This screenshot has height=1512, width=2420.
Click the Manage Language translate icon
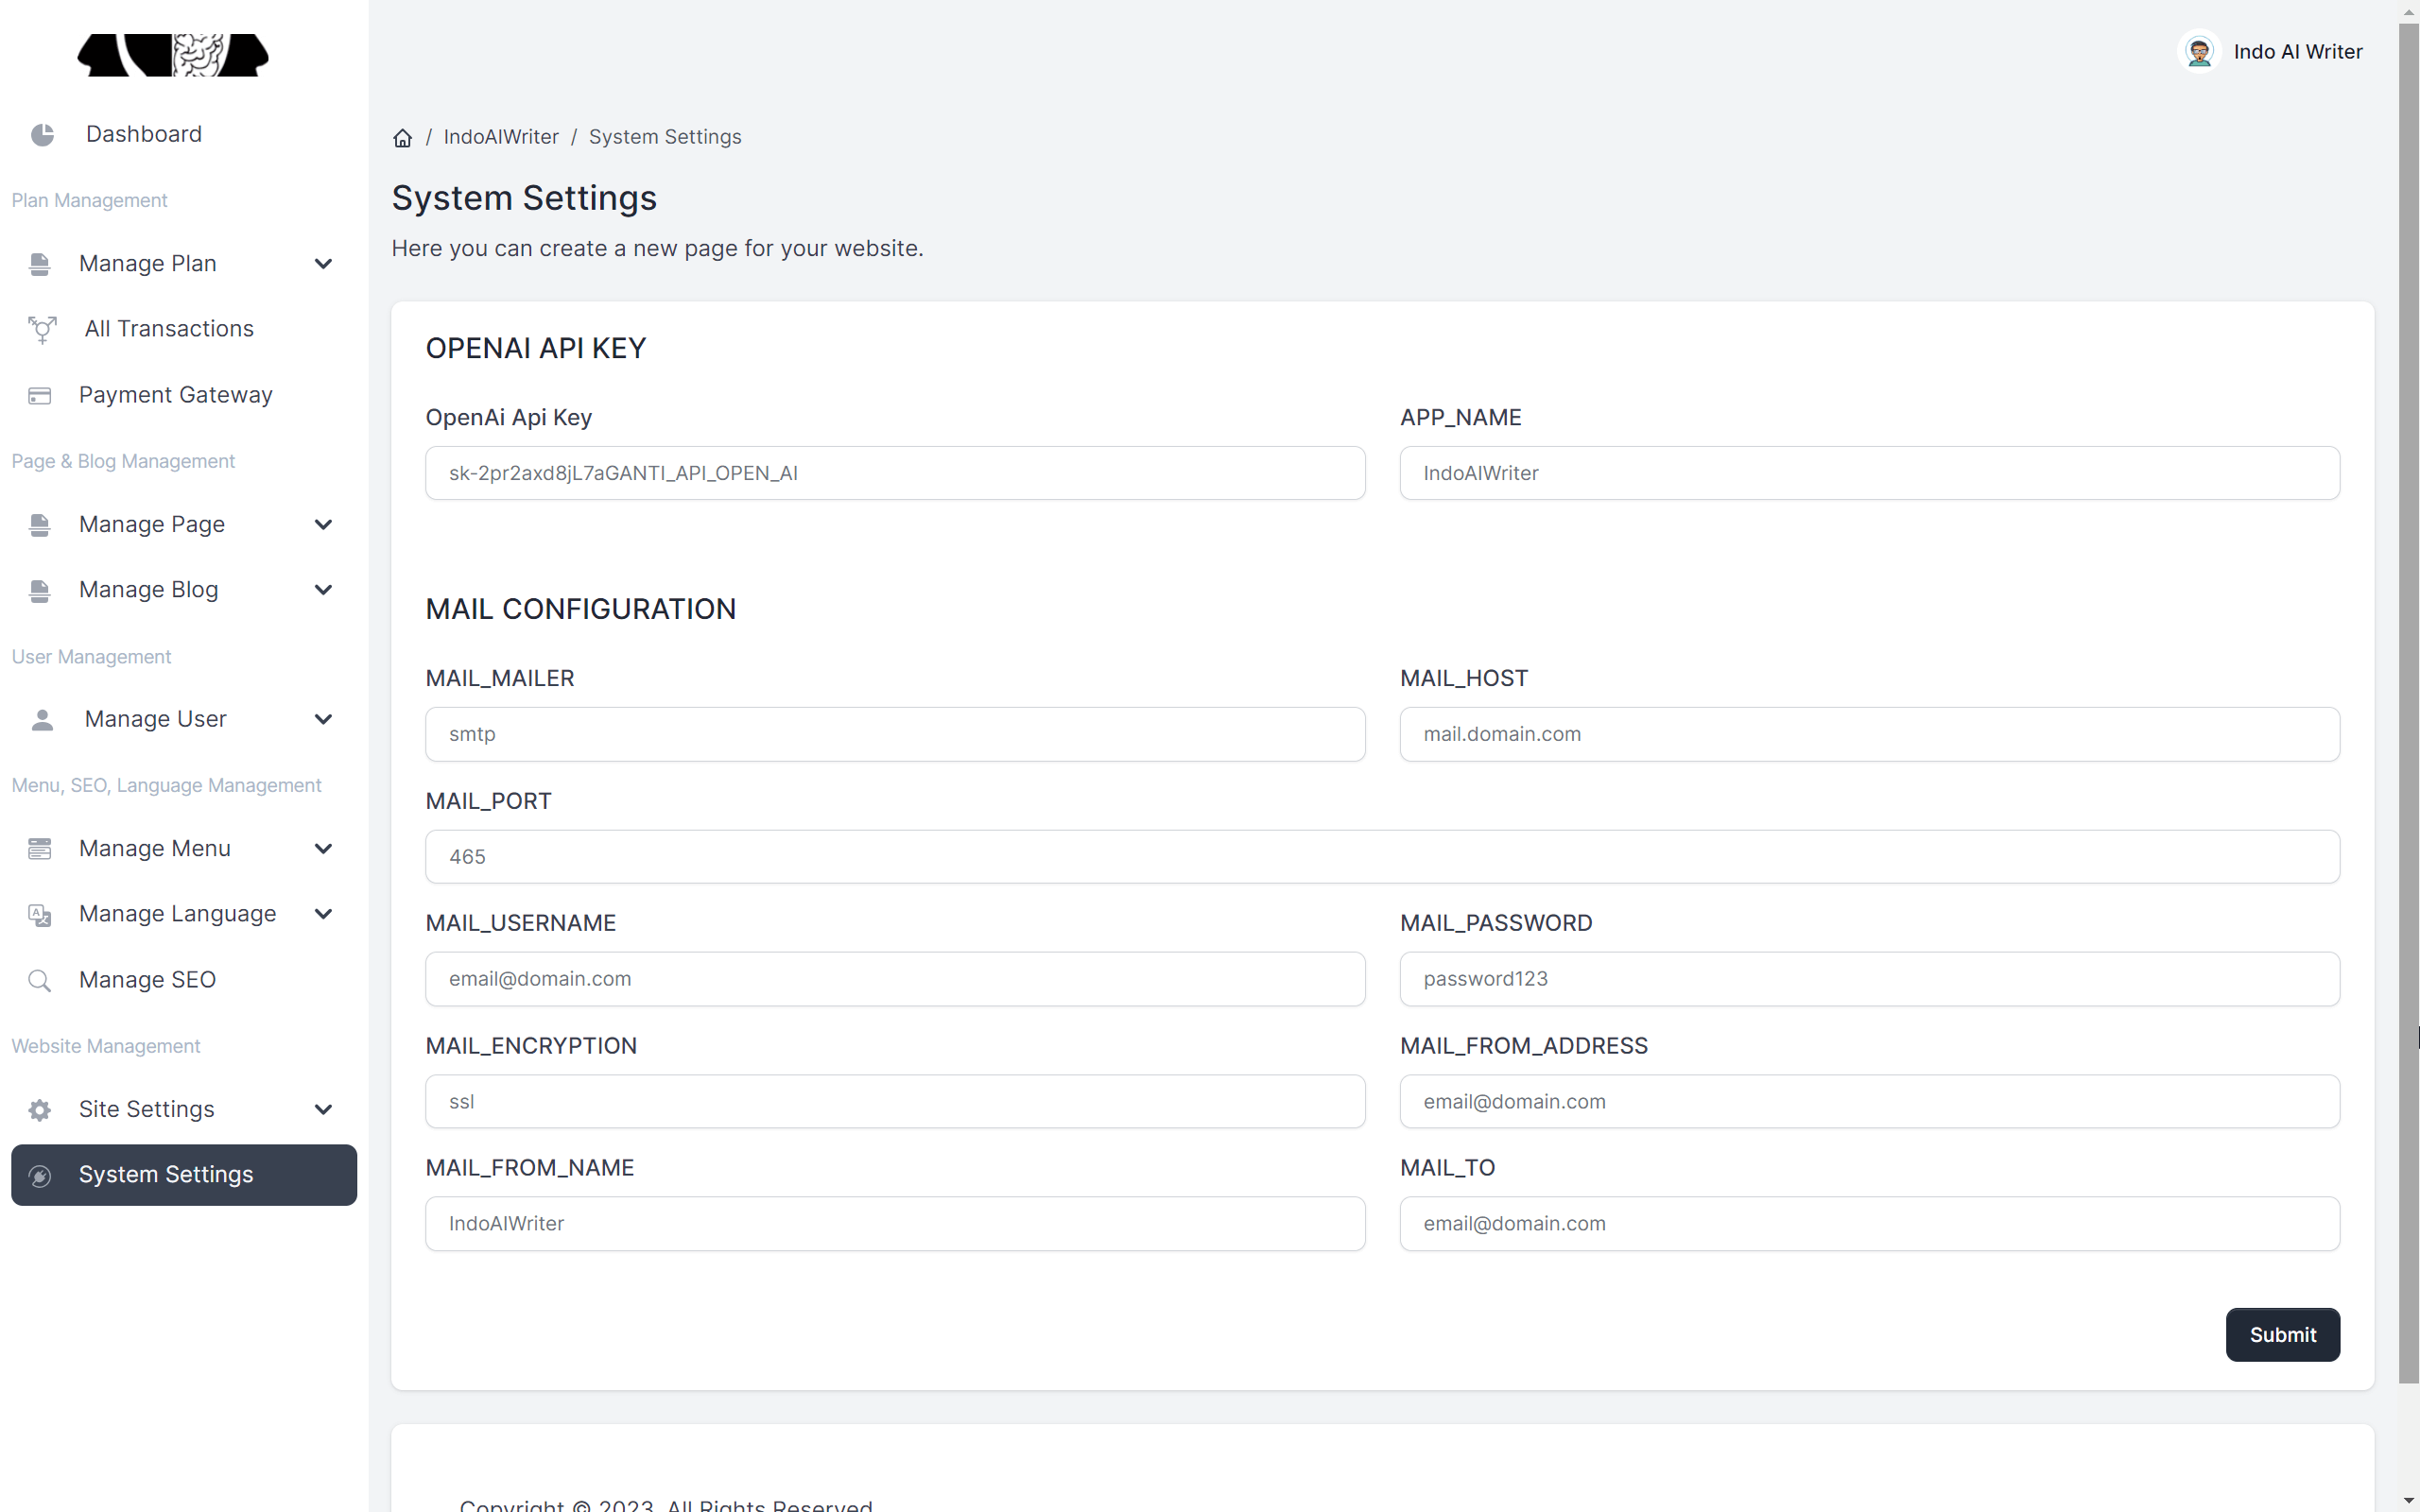click(39, 914)
